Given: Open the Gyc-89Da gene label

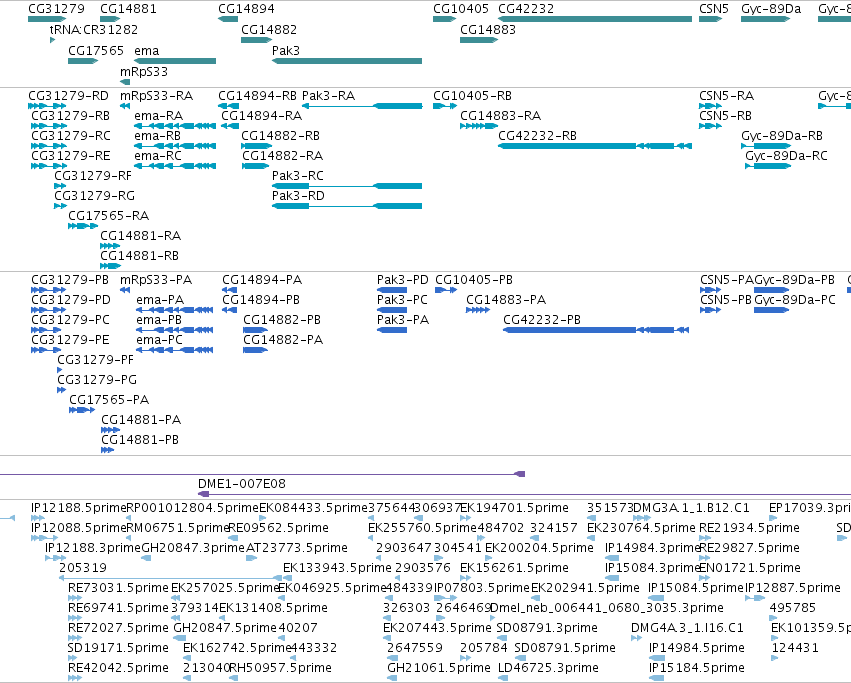Looking at the screenshot, I should click(x=771, y=9).
